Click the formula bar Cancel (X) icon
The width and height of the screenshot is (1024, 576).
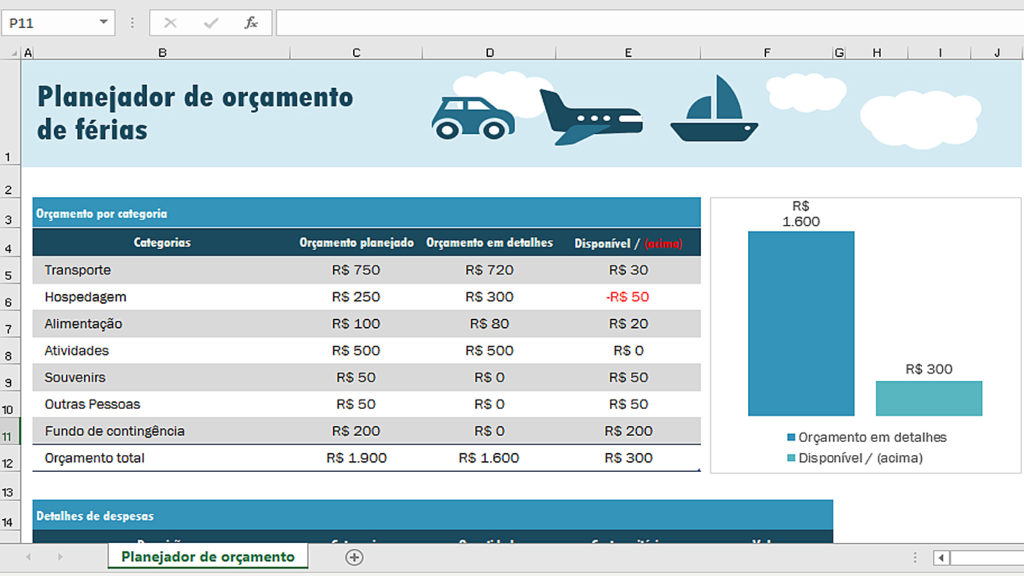coord(170,23)
